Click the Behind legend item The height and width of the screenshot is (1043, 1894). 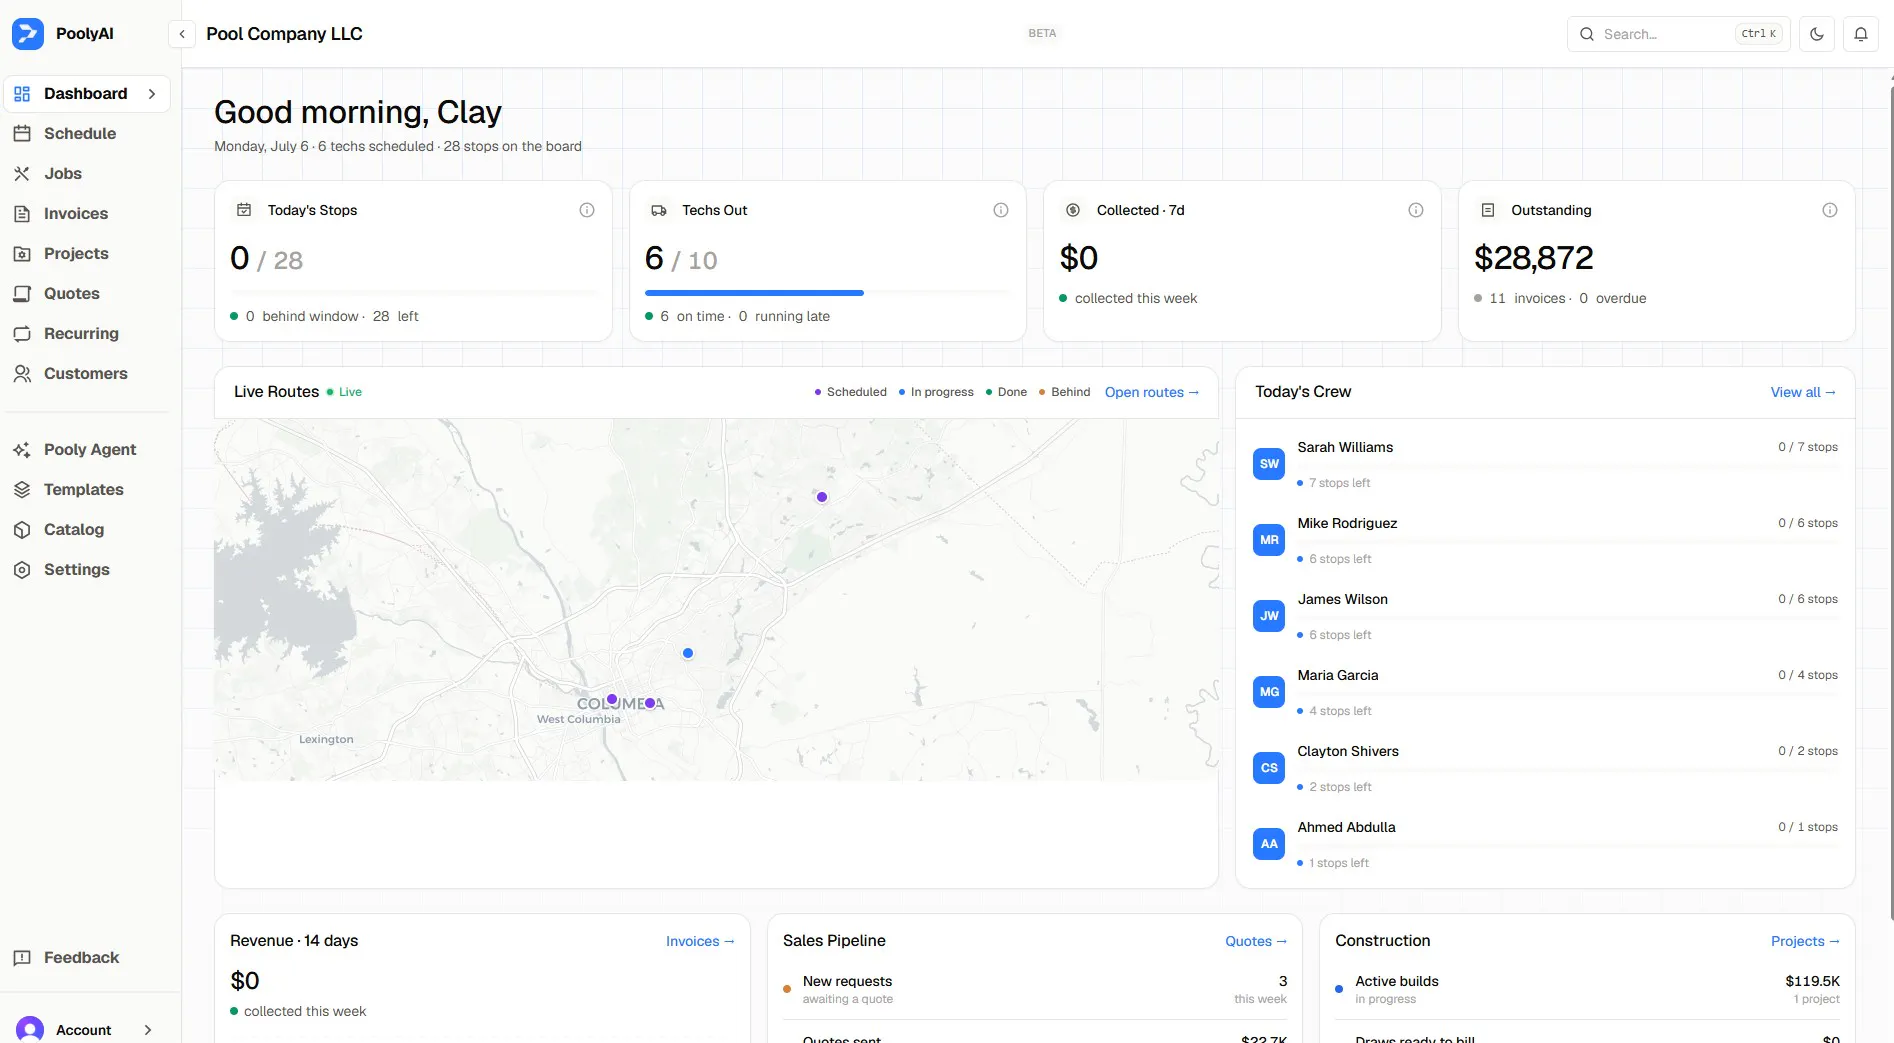(x=1064, y=392)
